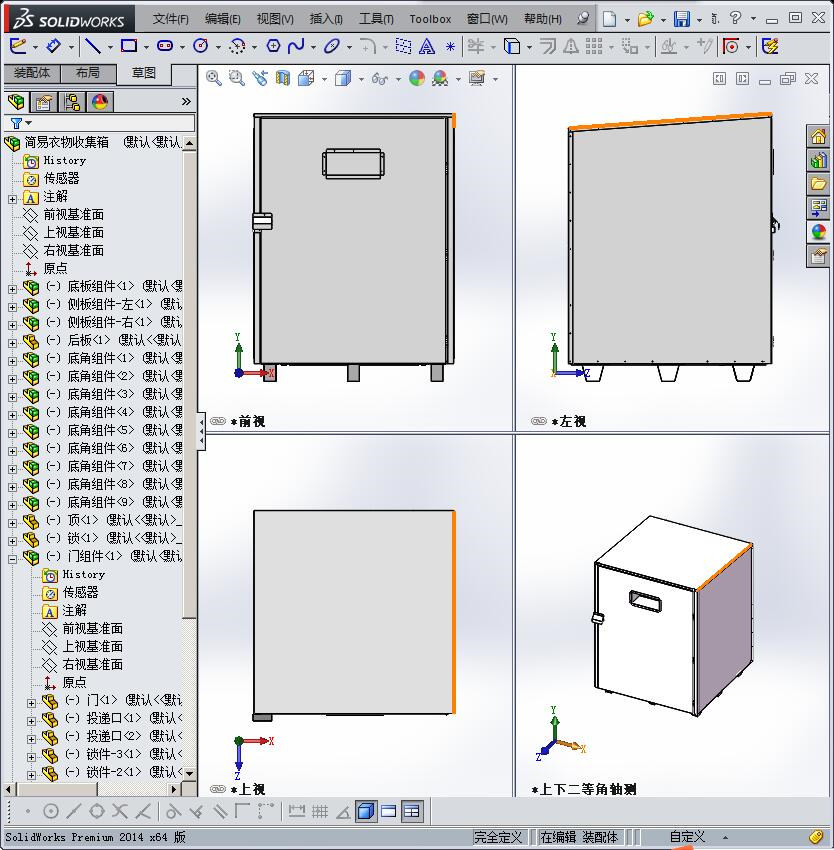Open the DisplayManager tab

(x=100, y=102)
